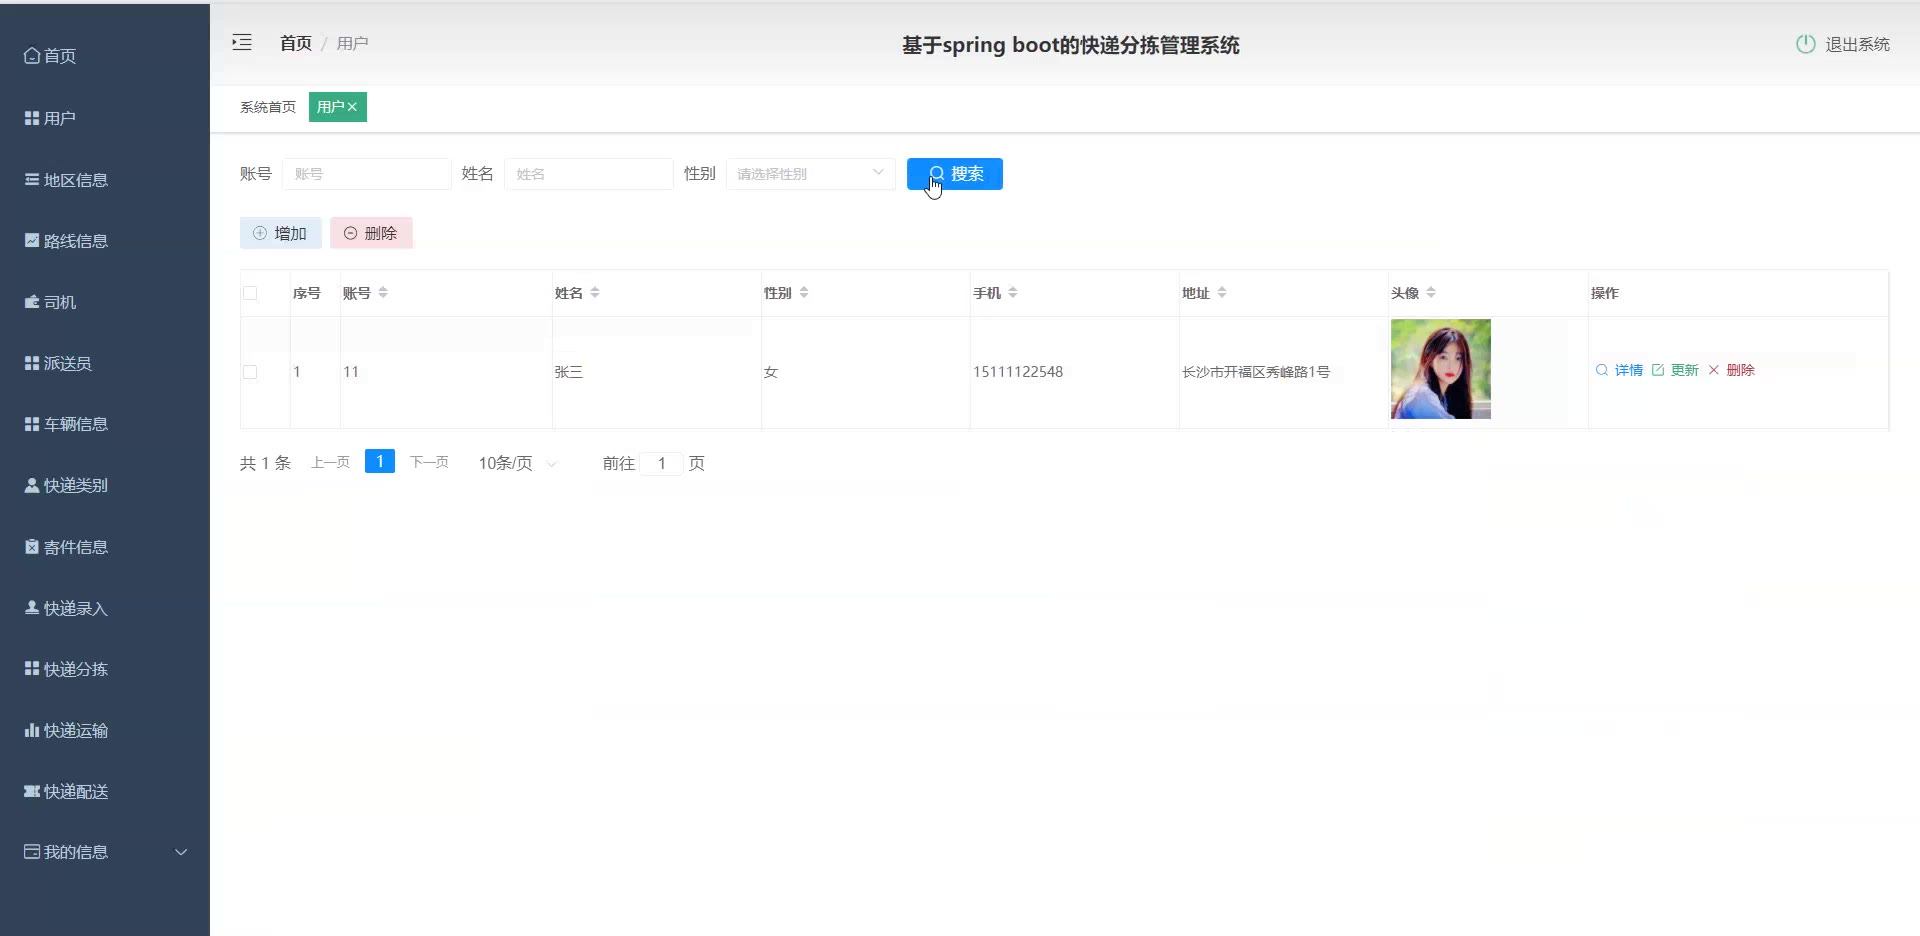Screen dimensions: 1920x936
Task: Click the sort arrows next to 头像
Action: 1431,293
